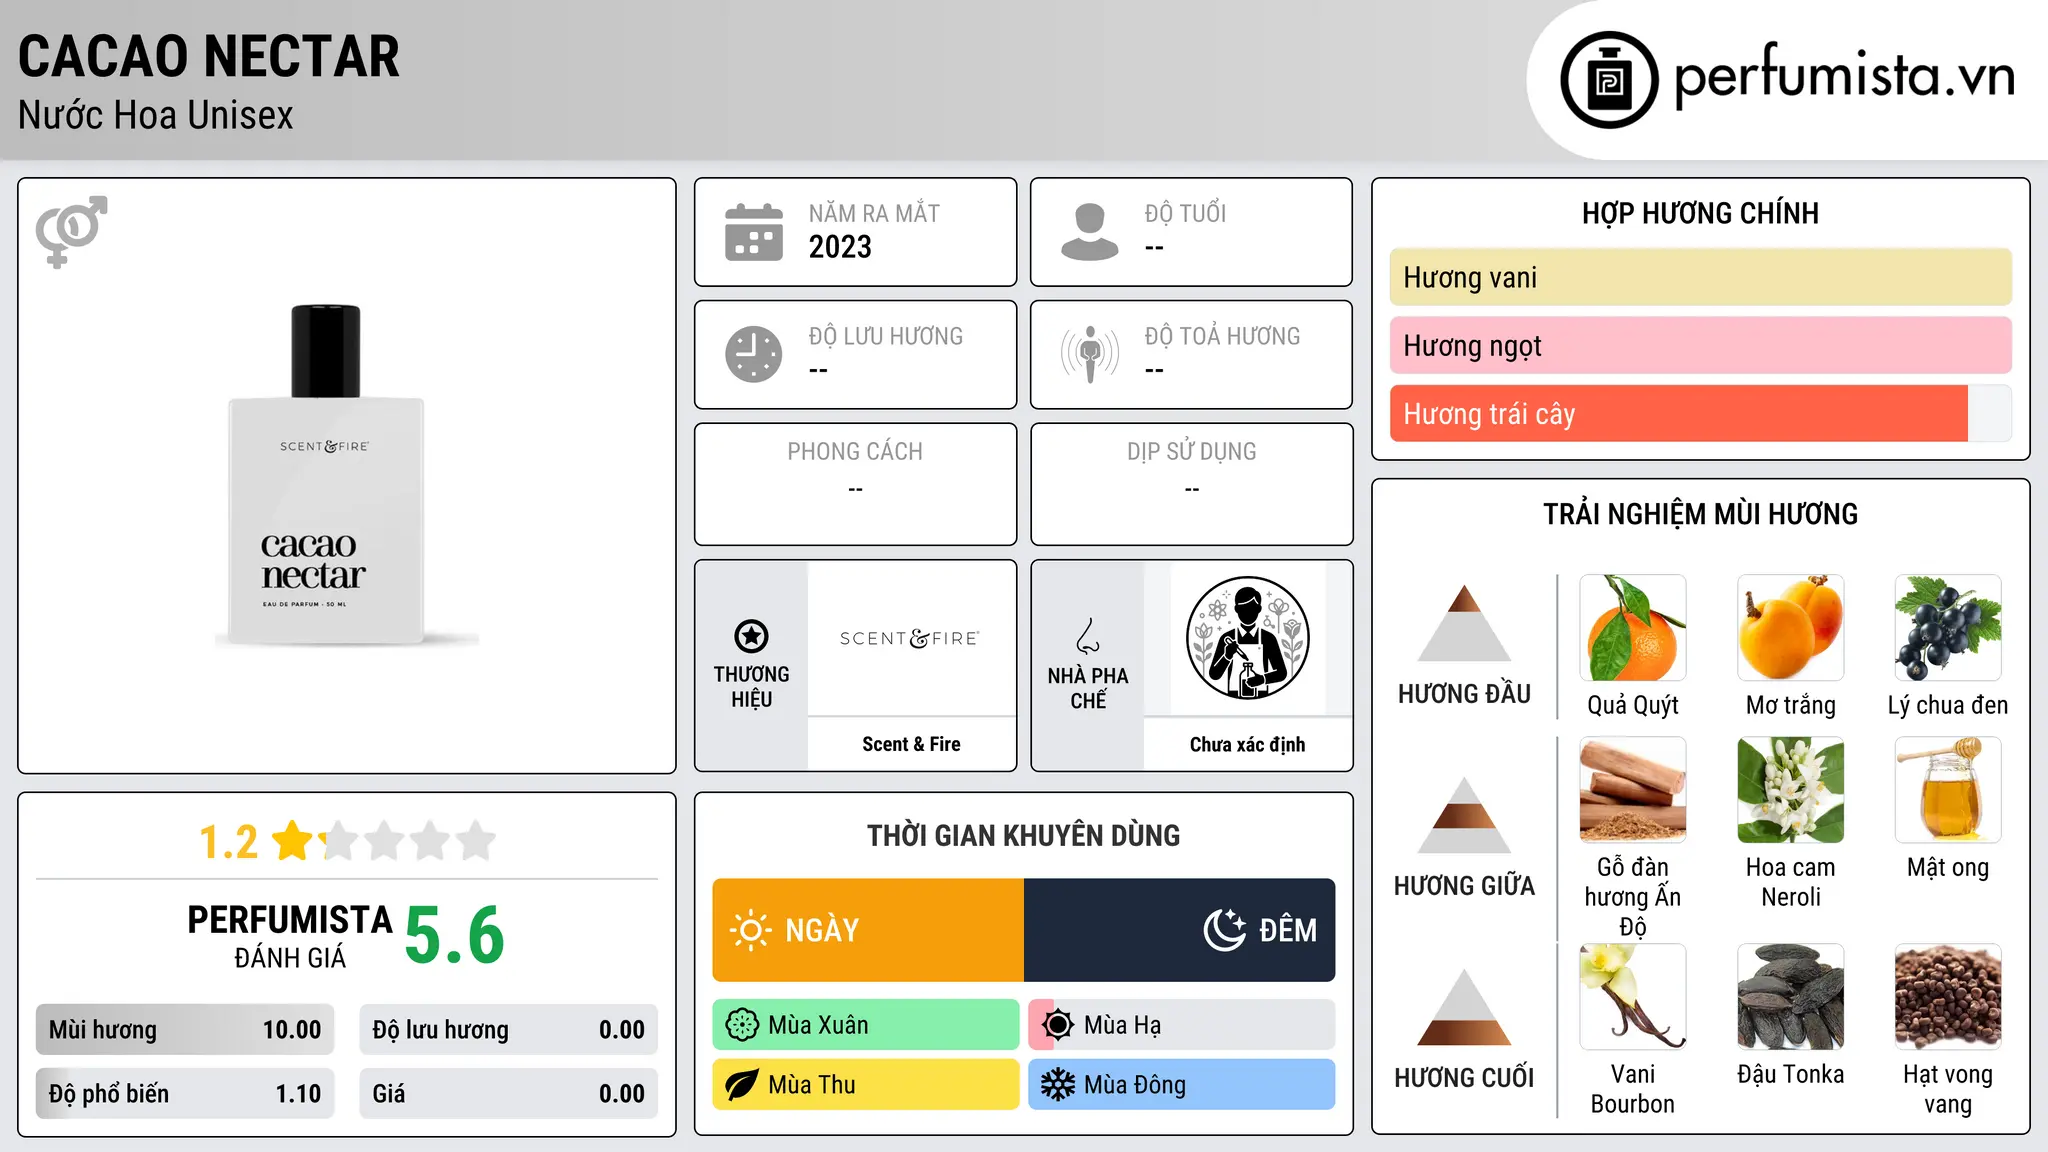Click the CACAO NECTAR title
The height and width of the screenshot is (1152, 2048).
click(209, 56)
